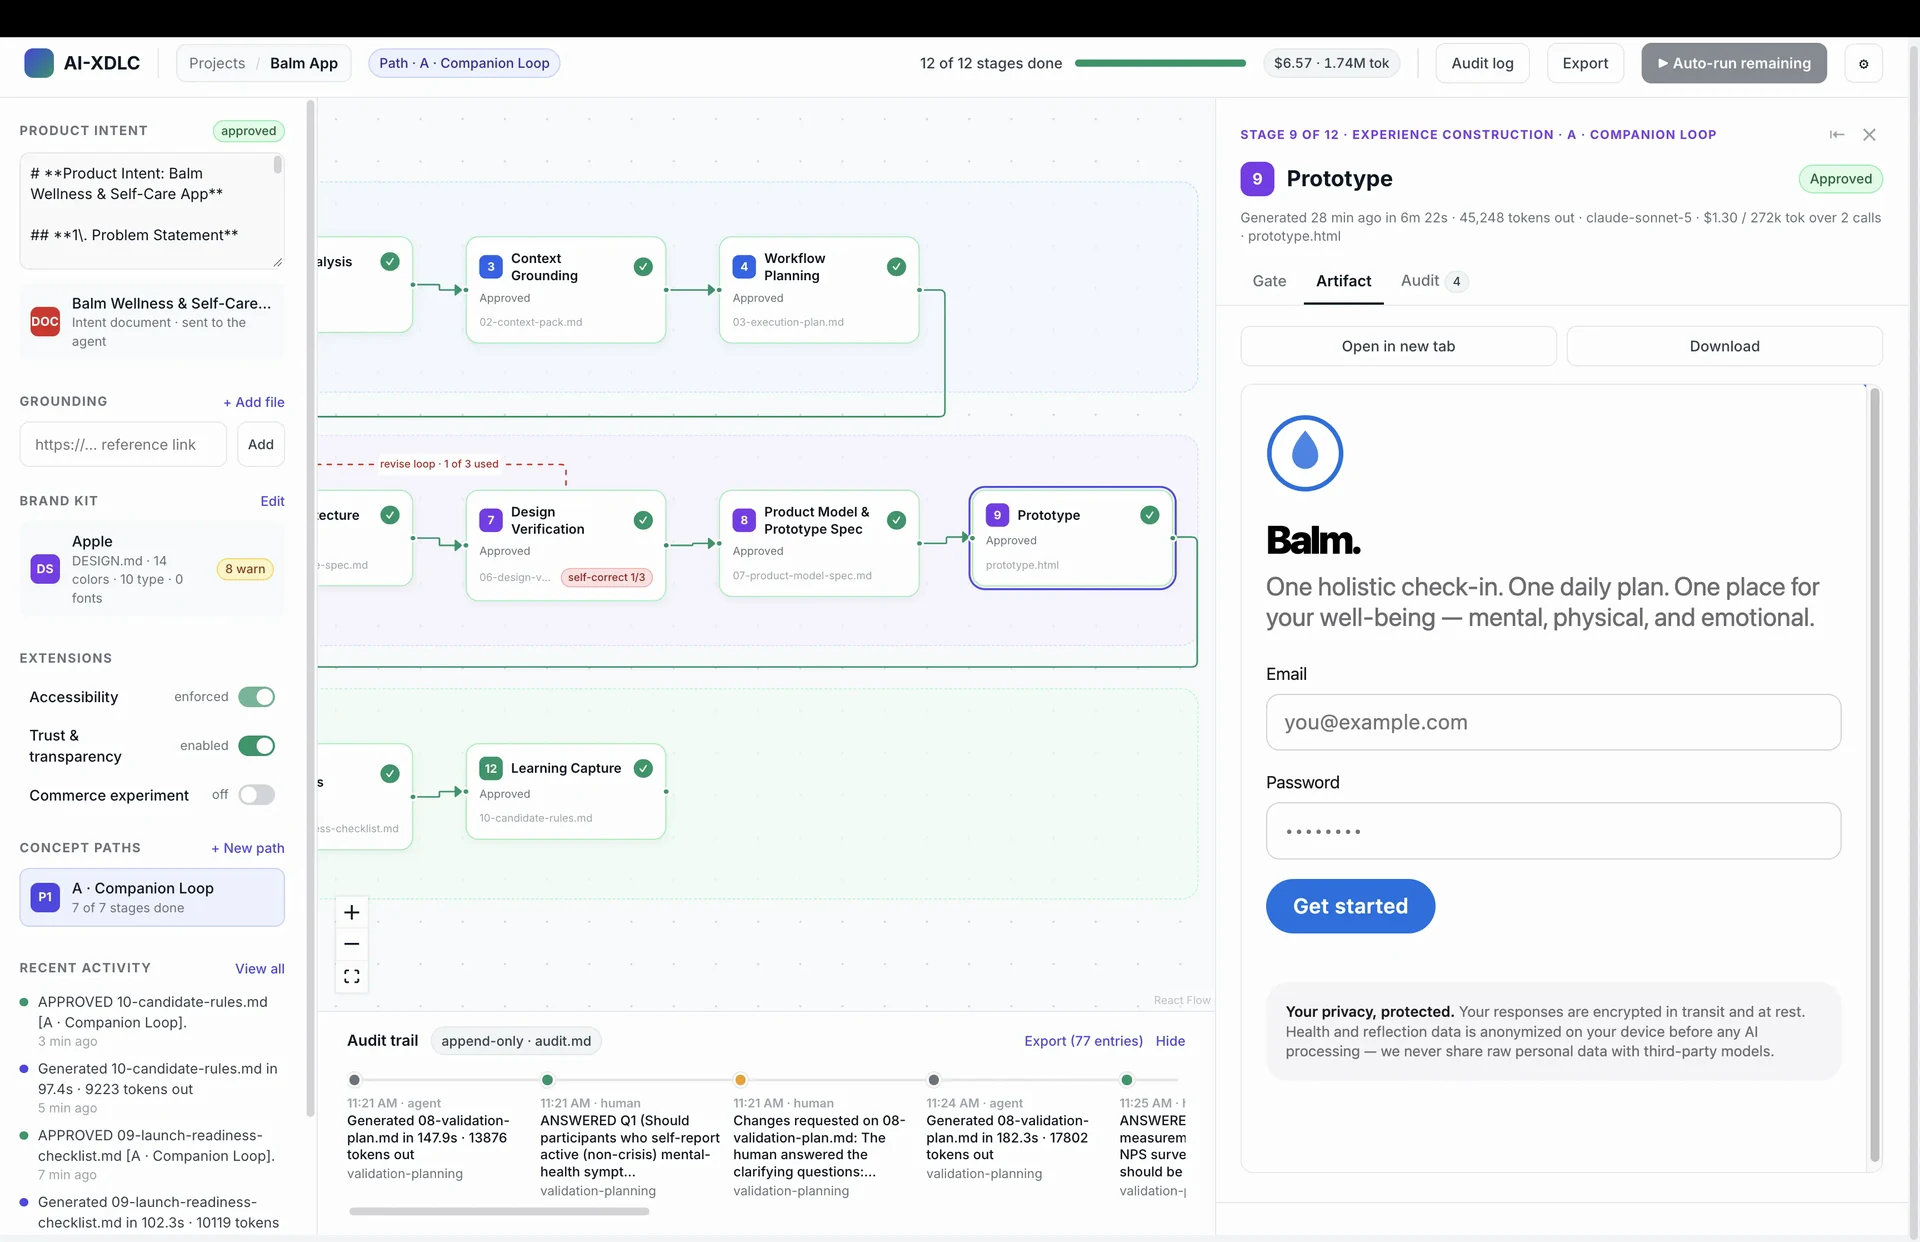Click the $6.57 · 1.74M tok cost chip
Screen dimensions: 1920x1242
click(1331, 63)
